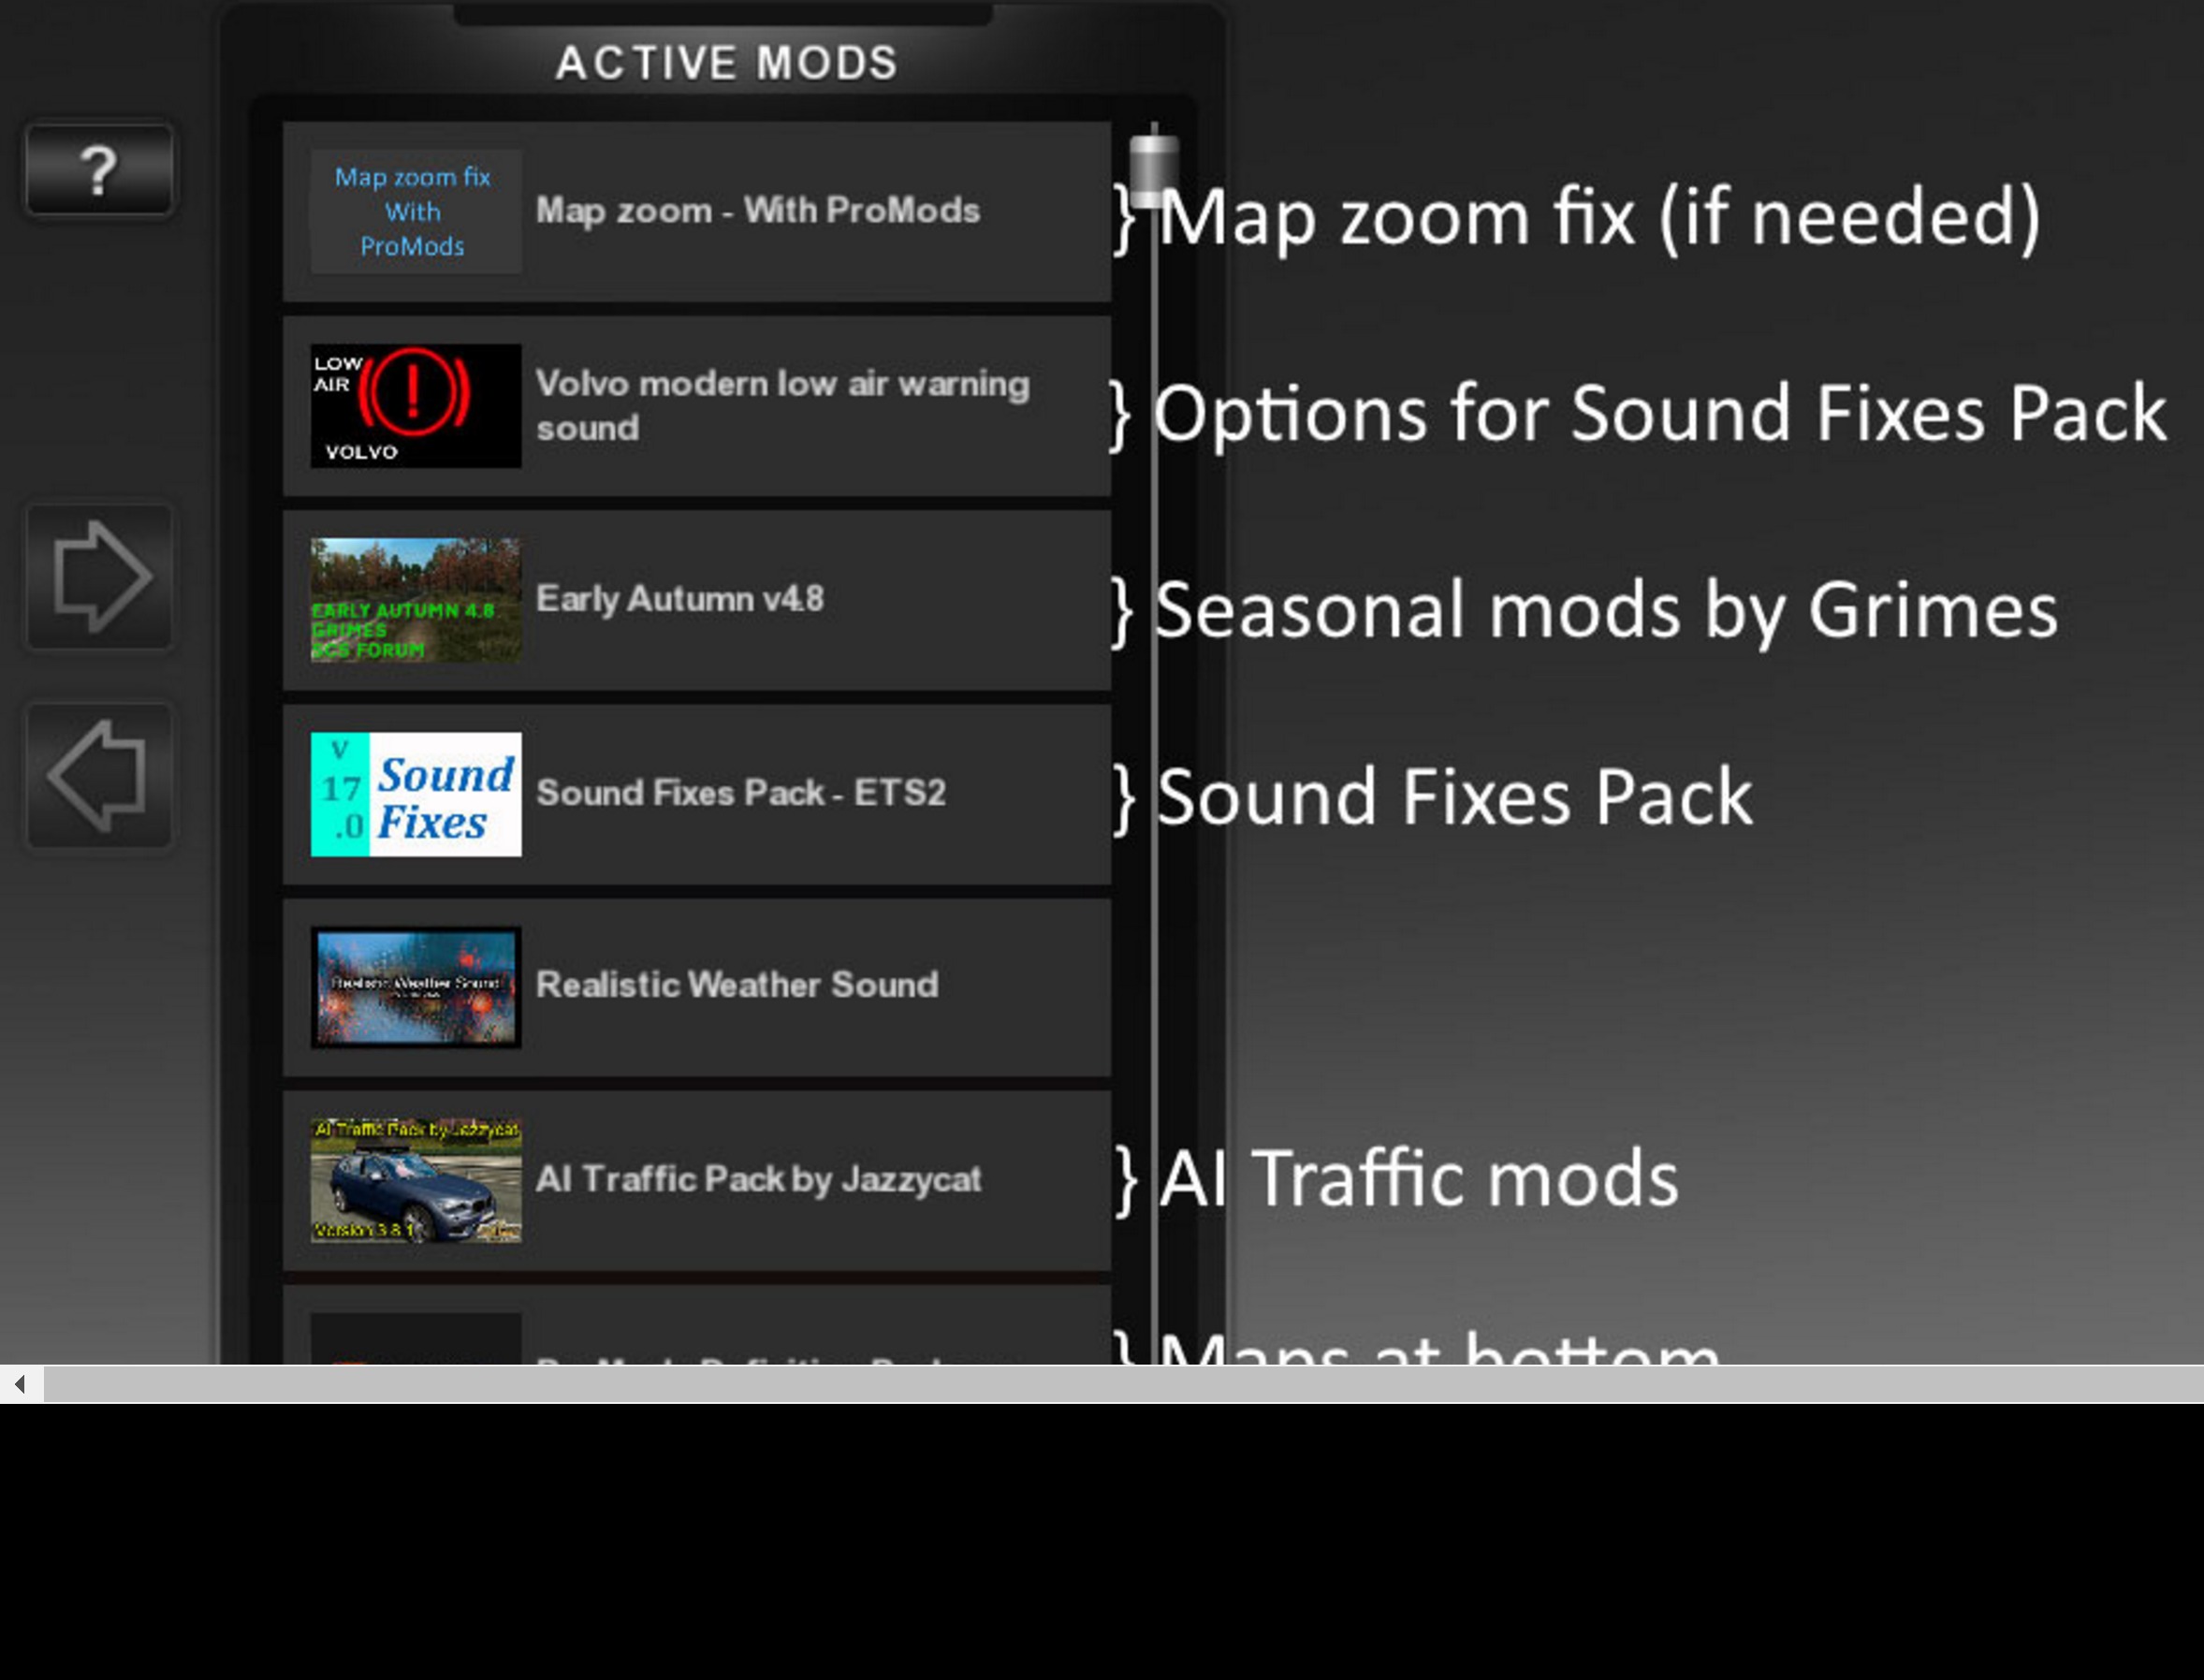
Task: Click the horizontal scrollbar left arrow
Action: 21,1384
